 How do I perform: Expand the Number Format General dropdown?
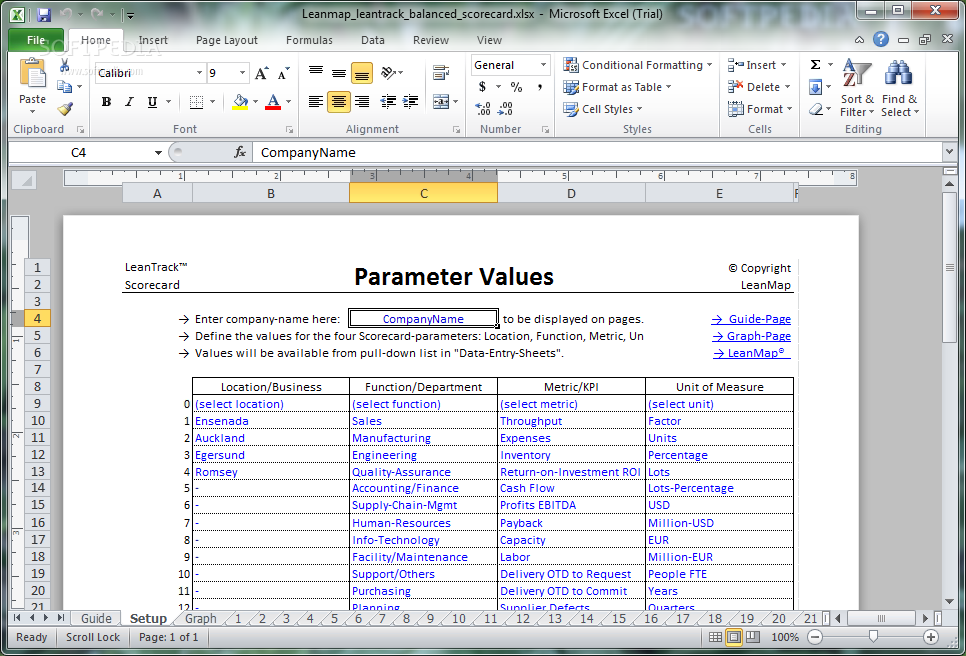click(x=543, y=65)
